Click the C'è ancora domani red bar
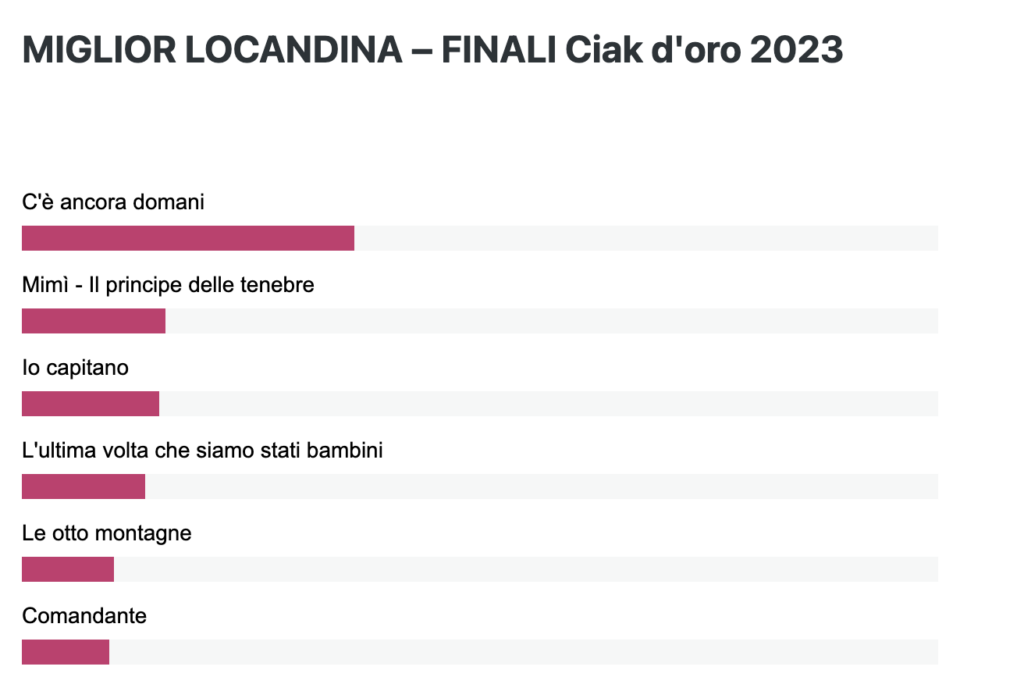The height and width of the screenshot is (695, 1024). 188,238
